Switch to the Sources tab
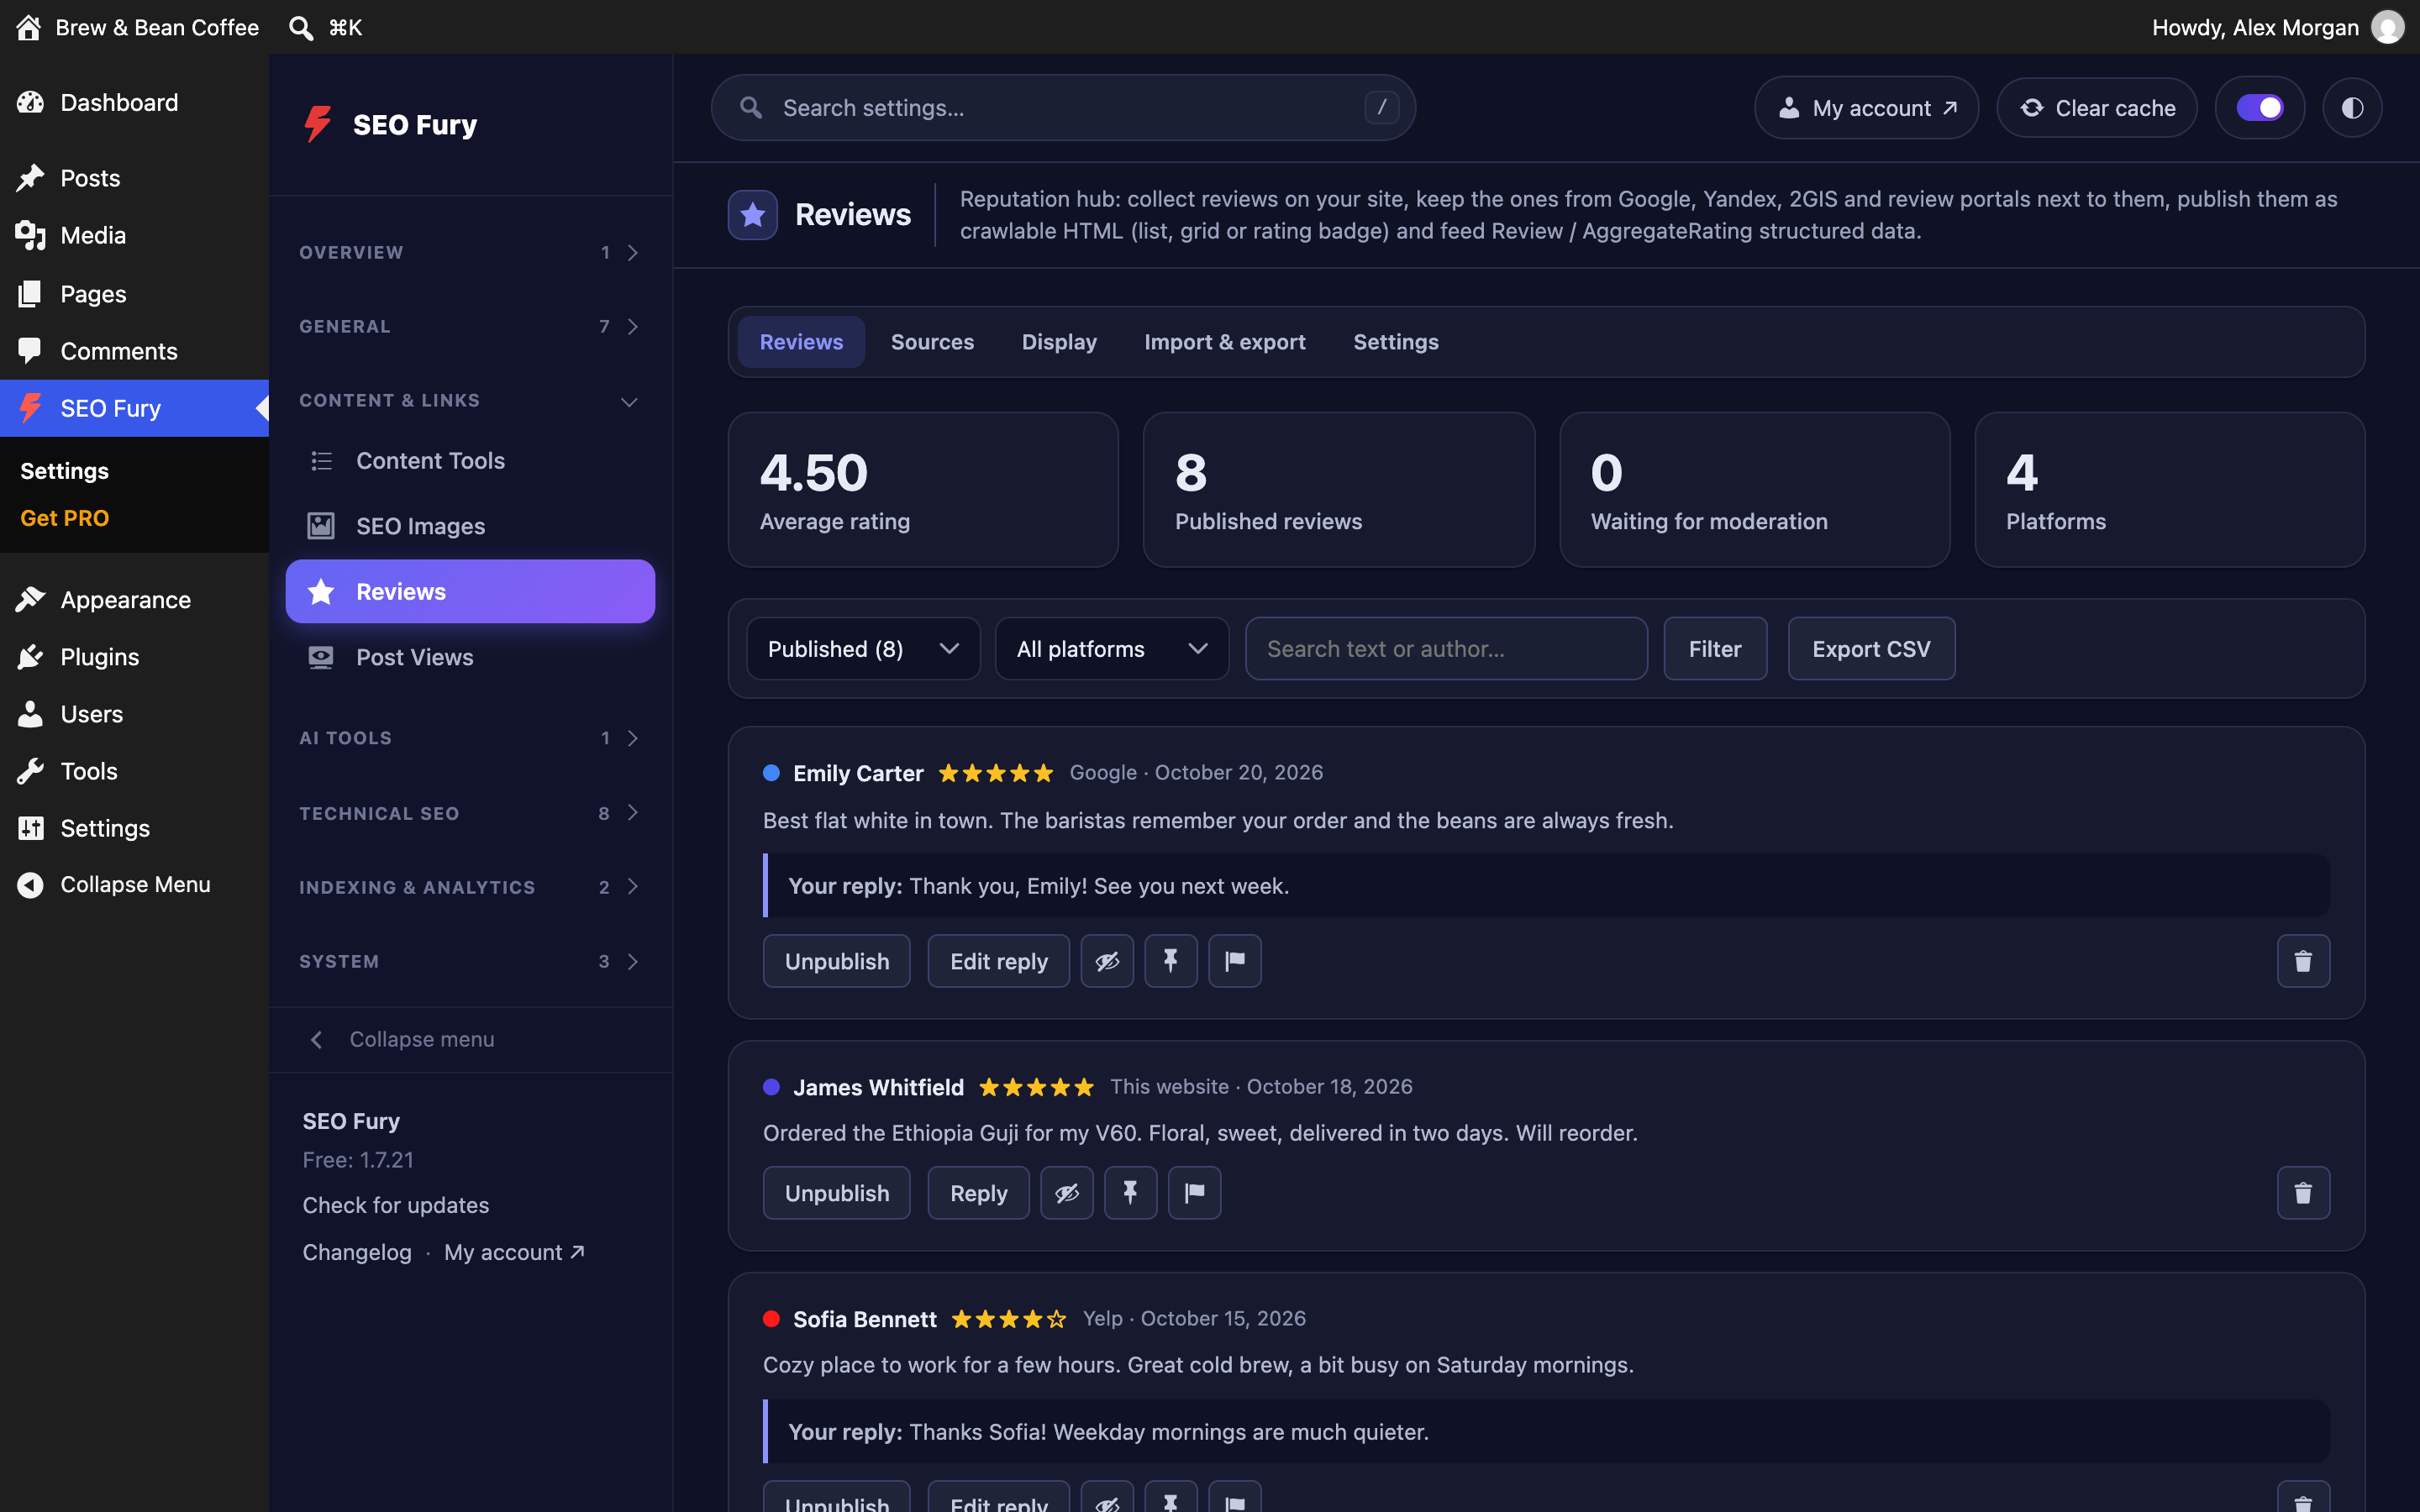The width and height of the screenshot is (2420, 1512). (x=932, y=342)
